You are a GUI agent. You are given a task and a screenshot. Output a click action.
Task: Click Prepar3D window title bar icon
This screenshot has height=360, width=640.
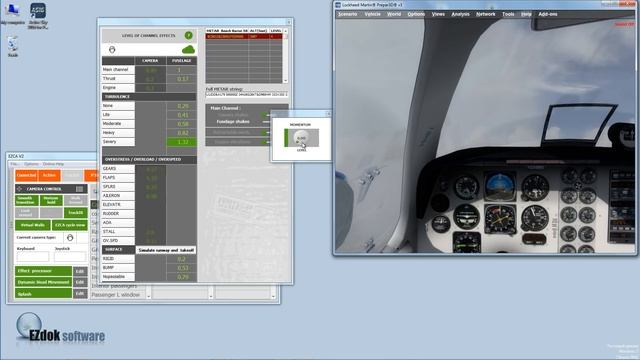[338, 5]
